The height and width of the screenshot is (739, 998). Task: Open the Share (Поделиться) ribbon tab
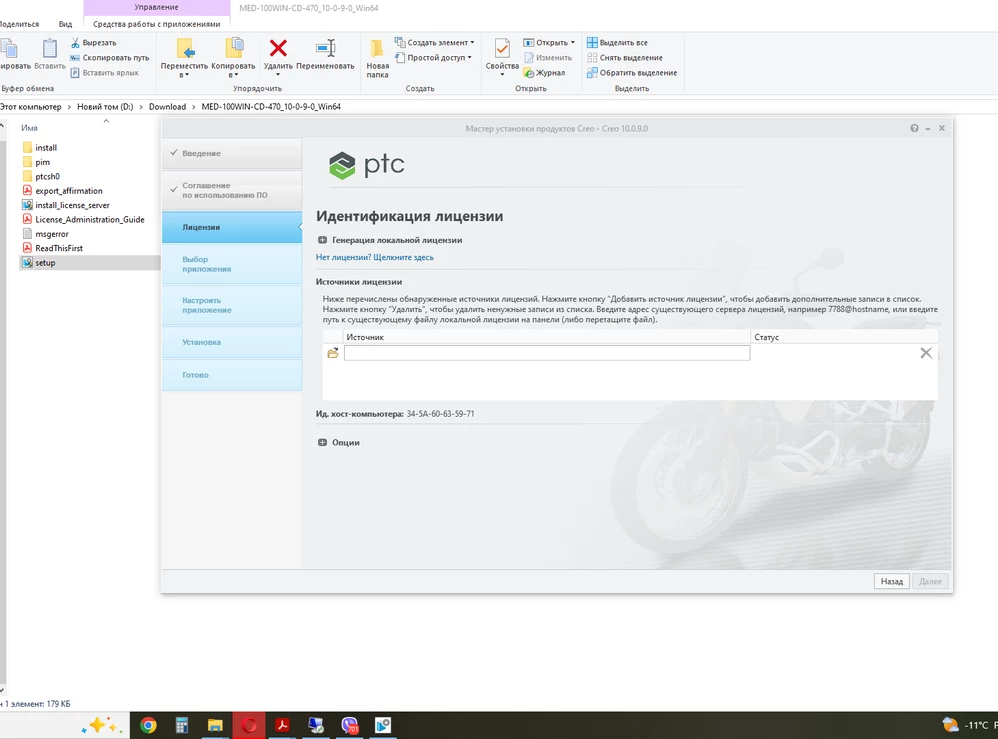point(18,24)
